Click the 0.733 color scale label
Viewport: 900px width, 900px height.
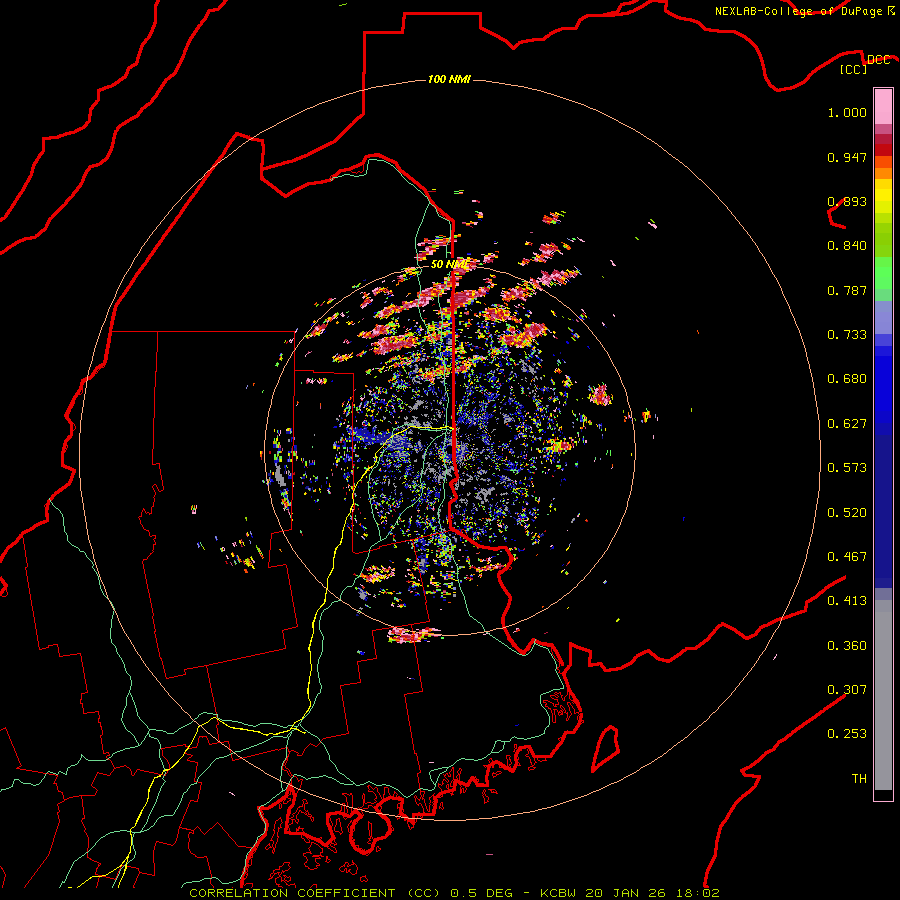pos(847,335)
